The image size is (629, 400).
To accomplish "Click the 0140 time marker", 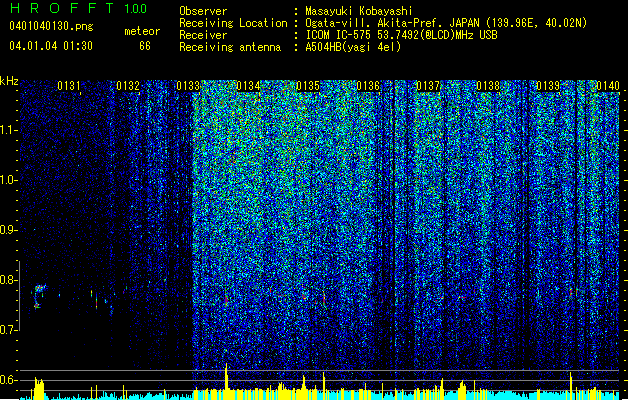I will pyautogui.click(x=608, y=86).
